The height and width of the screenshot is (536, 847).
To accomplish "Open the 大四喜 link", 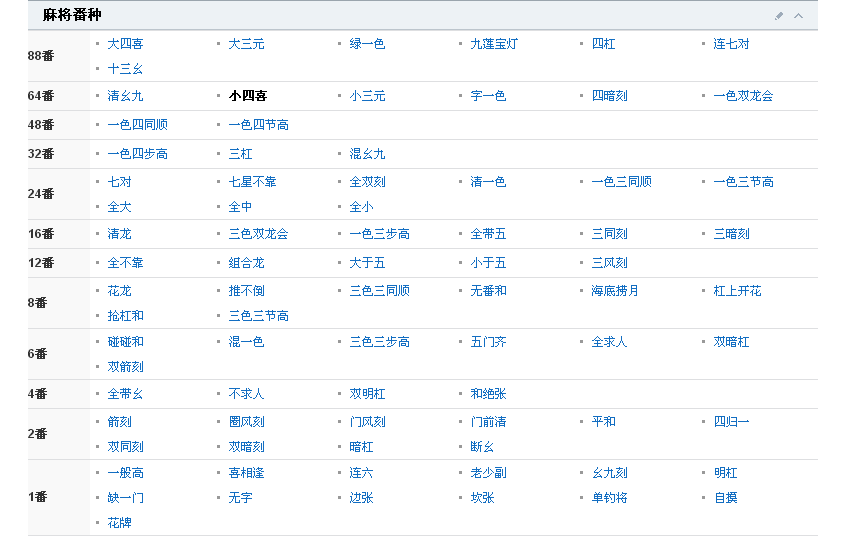I will point(125,44).
